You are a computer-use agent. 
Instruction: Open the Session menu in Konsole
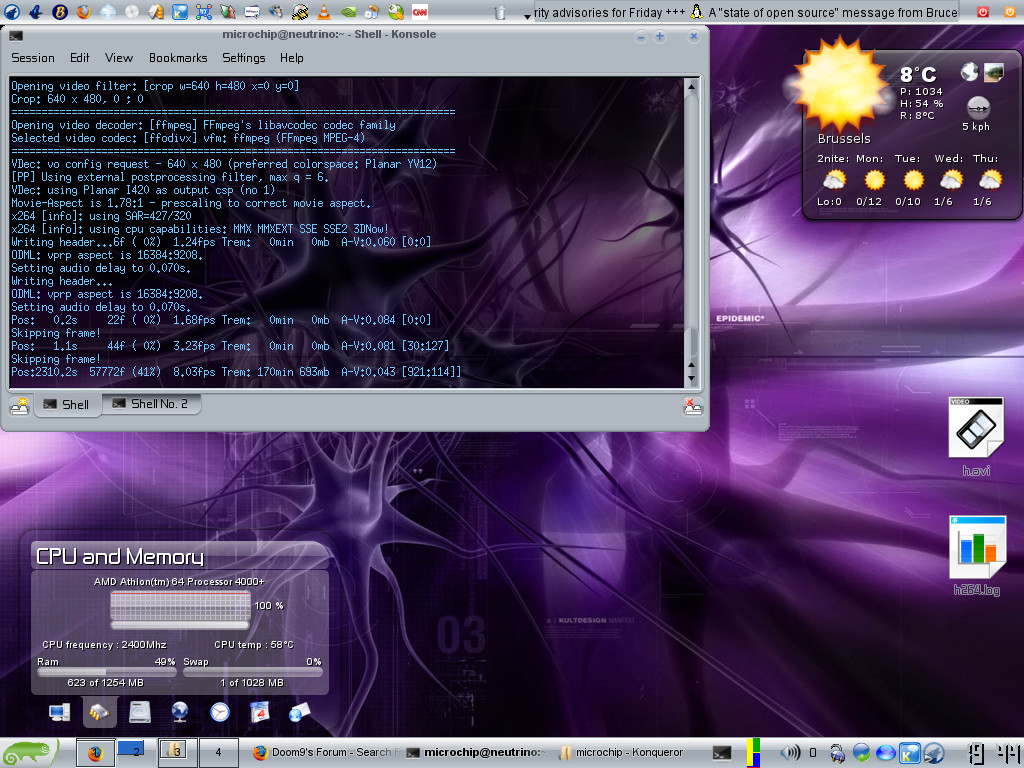click(33, 58)
